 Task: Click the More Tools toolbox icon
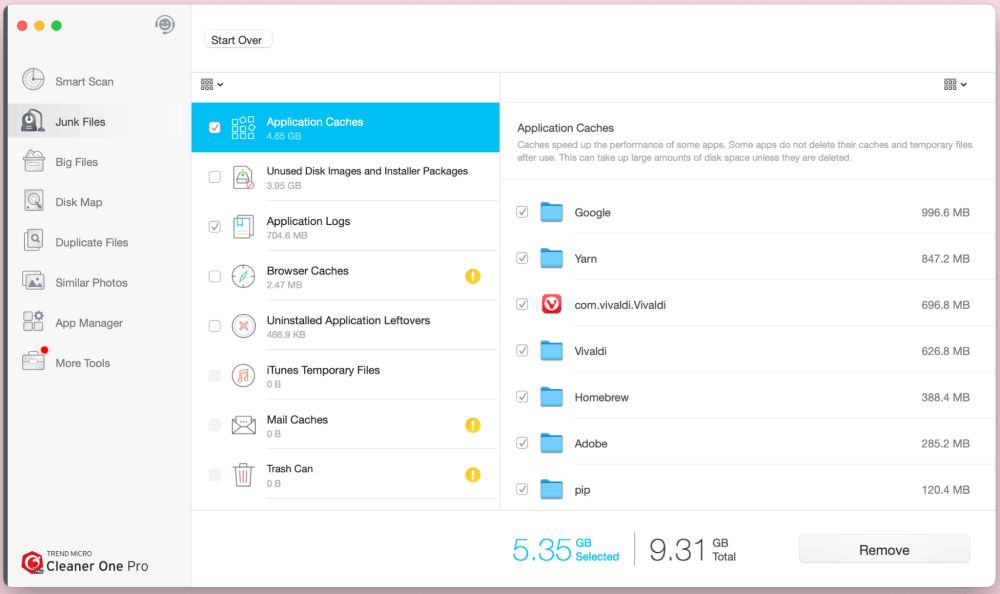point(33,361)
